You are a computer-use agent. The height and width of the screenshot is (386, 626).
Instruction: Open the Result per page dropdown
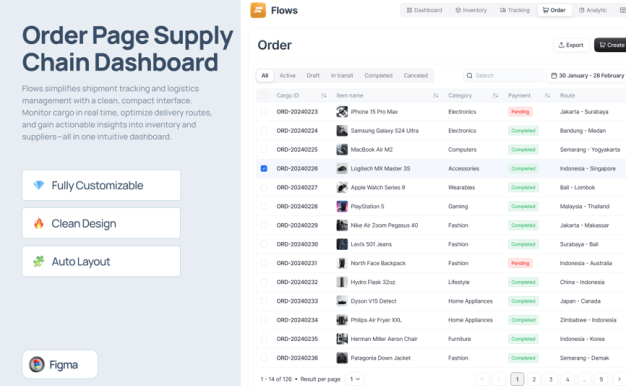pyautogui.click(x=355, y=379)
